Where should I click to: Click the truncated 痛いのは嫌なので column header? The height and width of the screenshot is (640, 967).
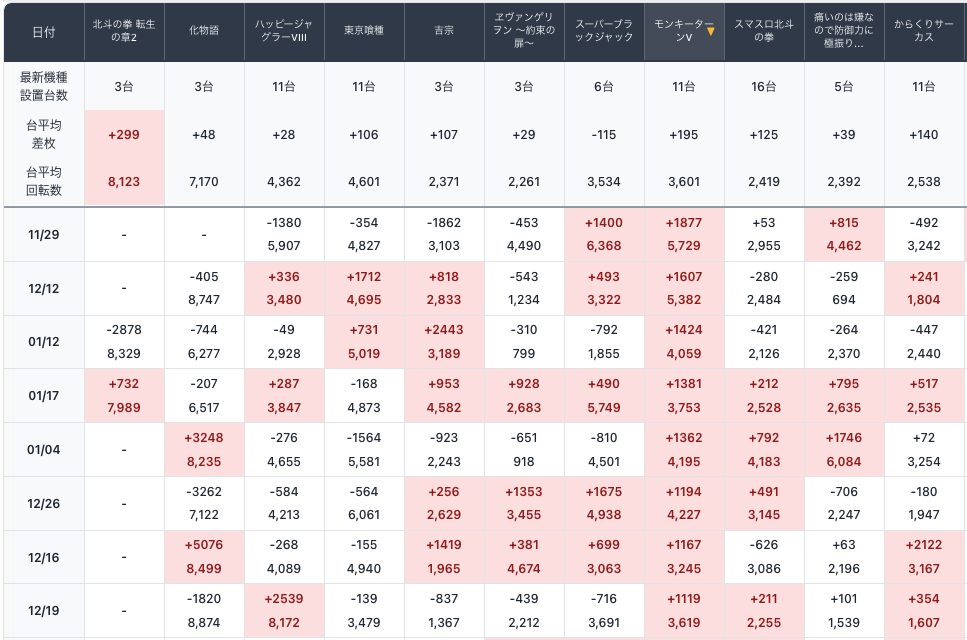(844, 31)
